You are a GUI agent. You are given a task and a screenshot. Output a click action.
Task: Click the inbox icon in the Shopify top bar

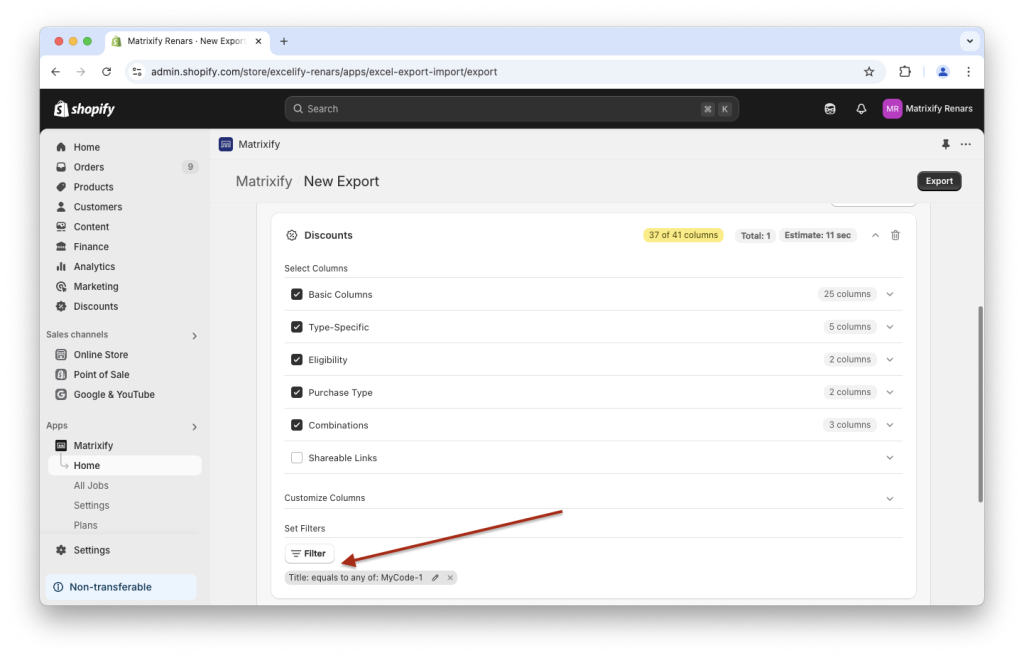[x=830, y=108]
